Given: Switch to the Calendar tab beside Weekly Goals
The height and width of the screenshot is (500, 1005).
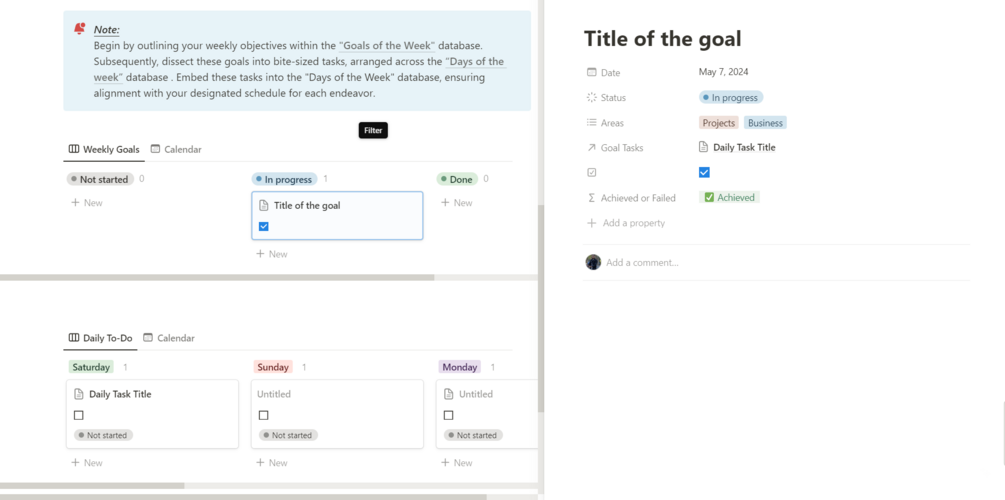Looking at the screenshot, I should (176, 149).
